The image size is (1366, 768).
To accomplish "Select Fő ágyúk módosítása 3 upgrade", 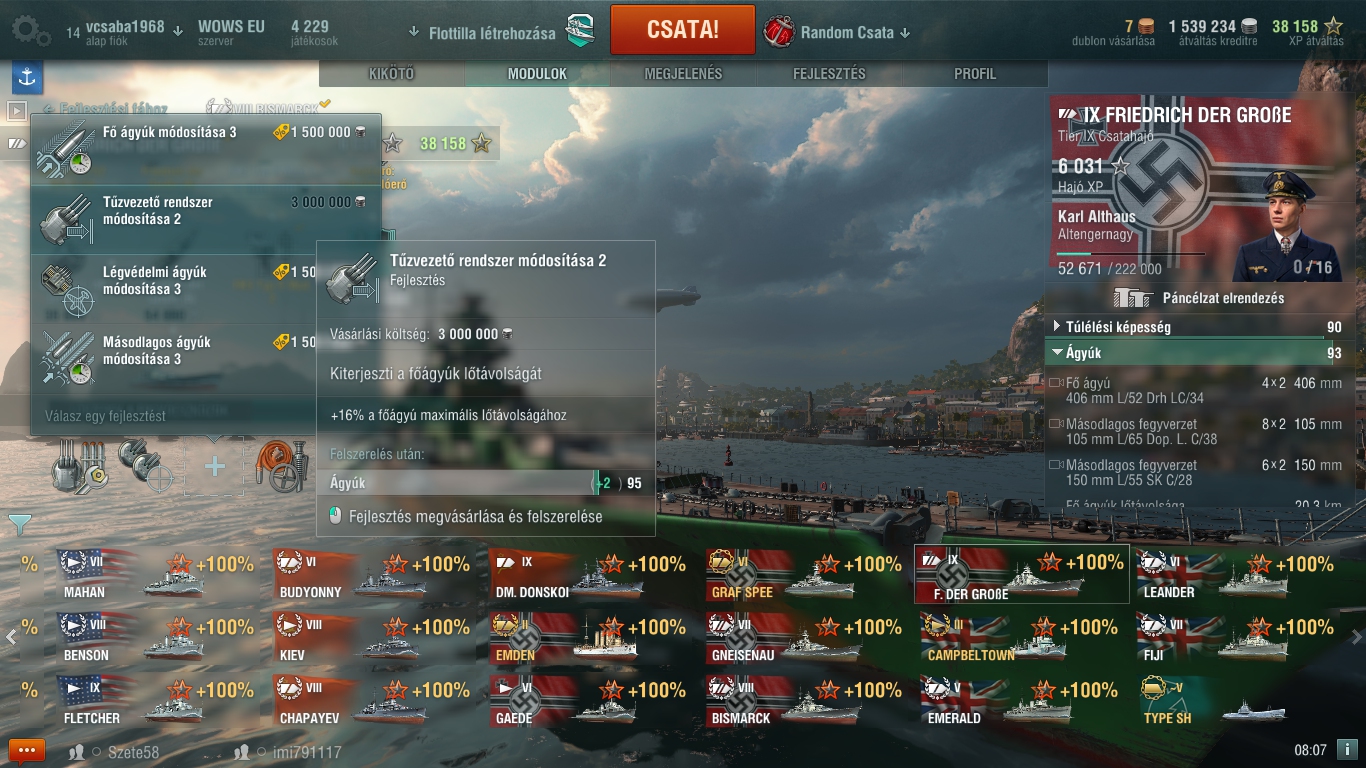I will [x=206, y=149].
